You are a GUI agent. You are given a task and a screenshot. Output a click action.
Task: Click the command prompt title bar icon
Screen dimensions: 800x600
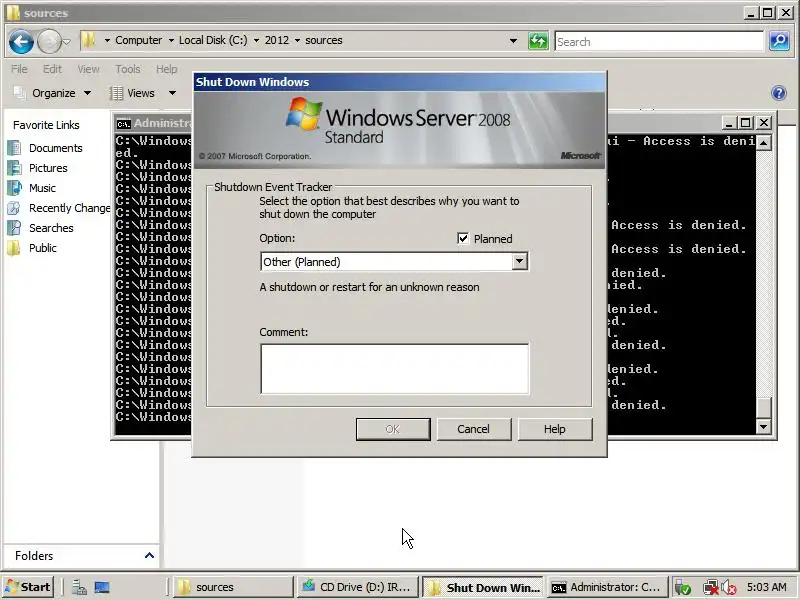(123, 123)
